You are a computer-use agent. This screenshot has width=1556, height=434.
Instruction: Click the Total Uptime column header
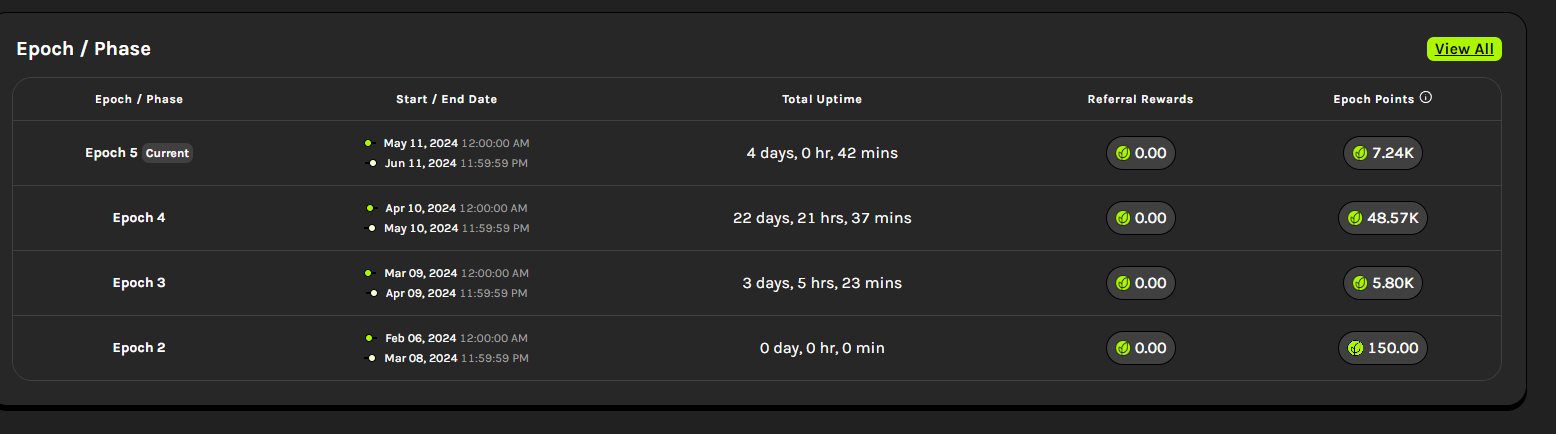click(822, 99)
